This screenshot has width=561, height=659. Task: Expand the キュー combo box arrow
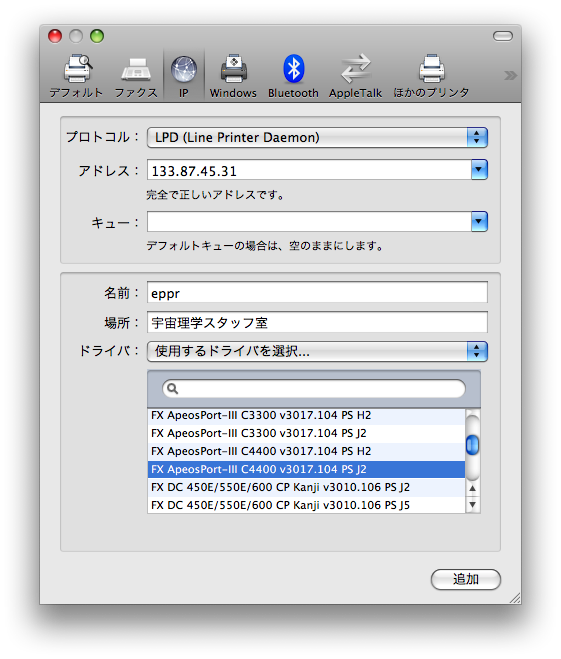(x=479, y=221)
